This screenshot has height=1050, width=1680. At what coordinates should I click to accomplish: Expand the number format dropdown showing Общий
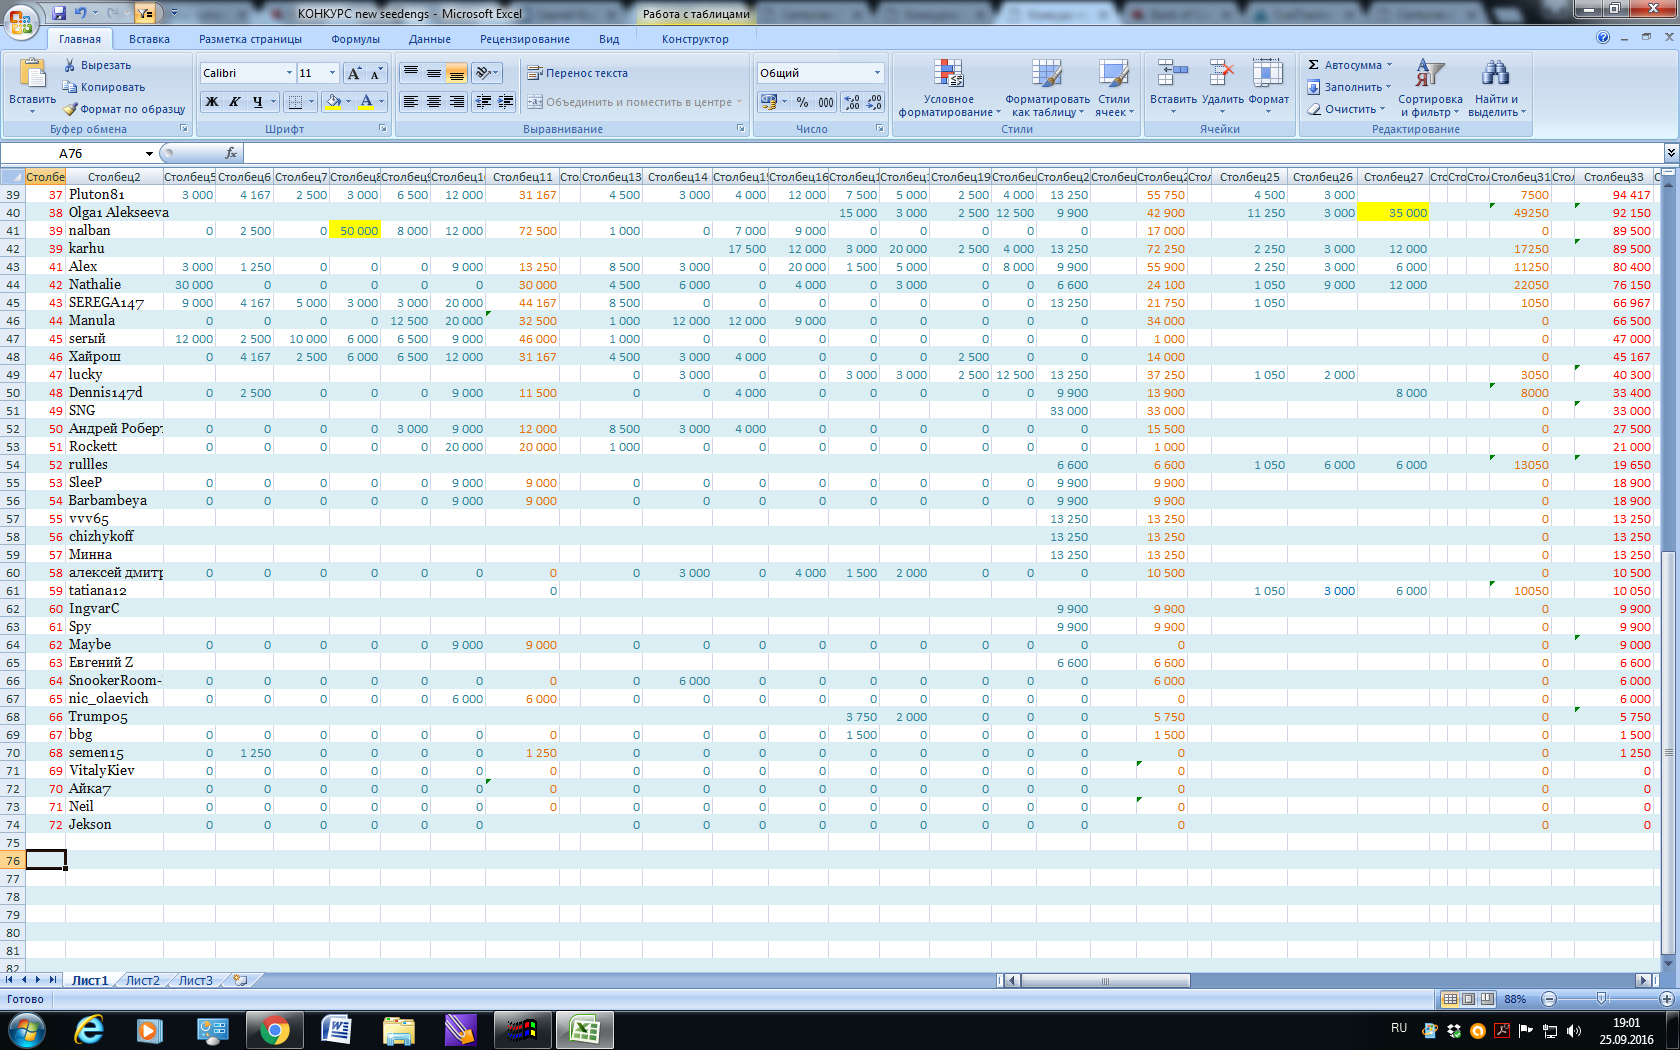tap(877, 73)
